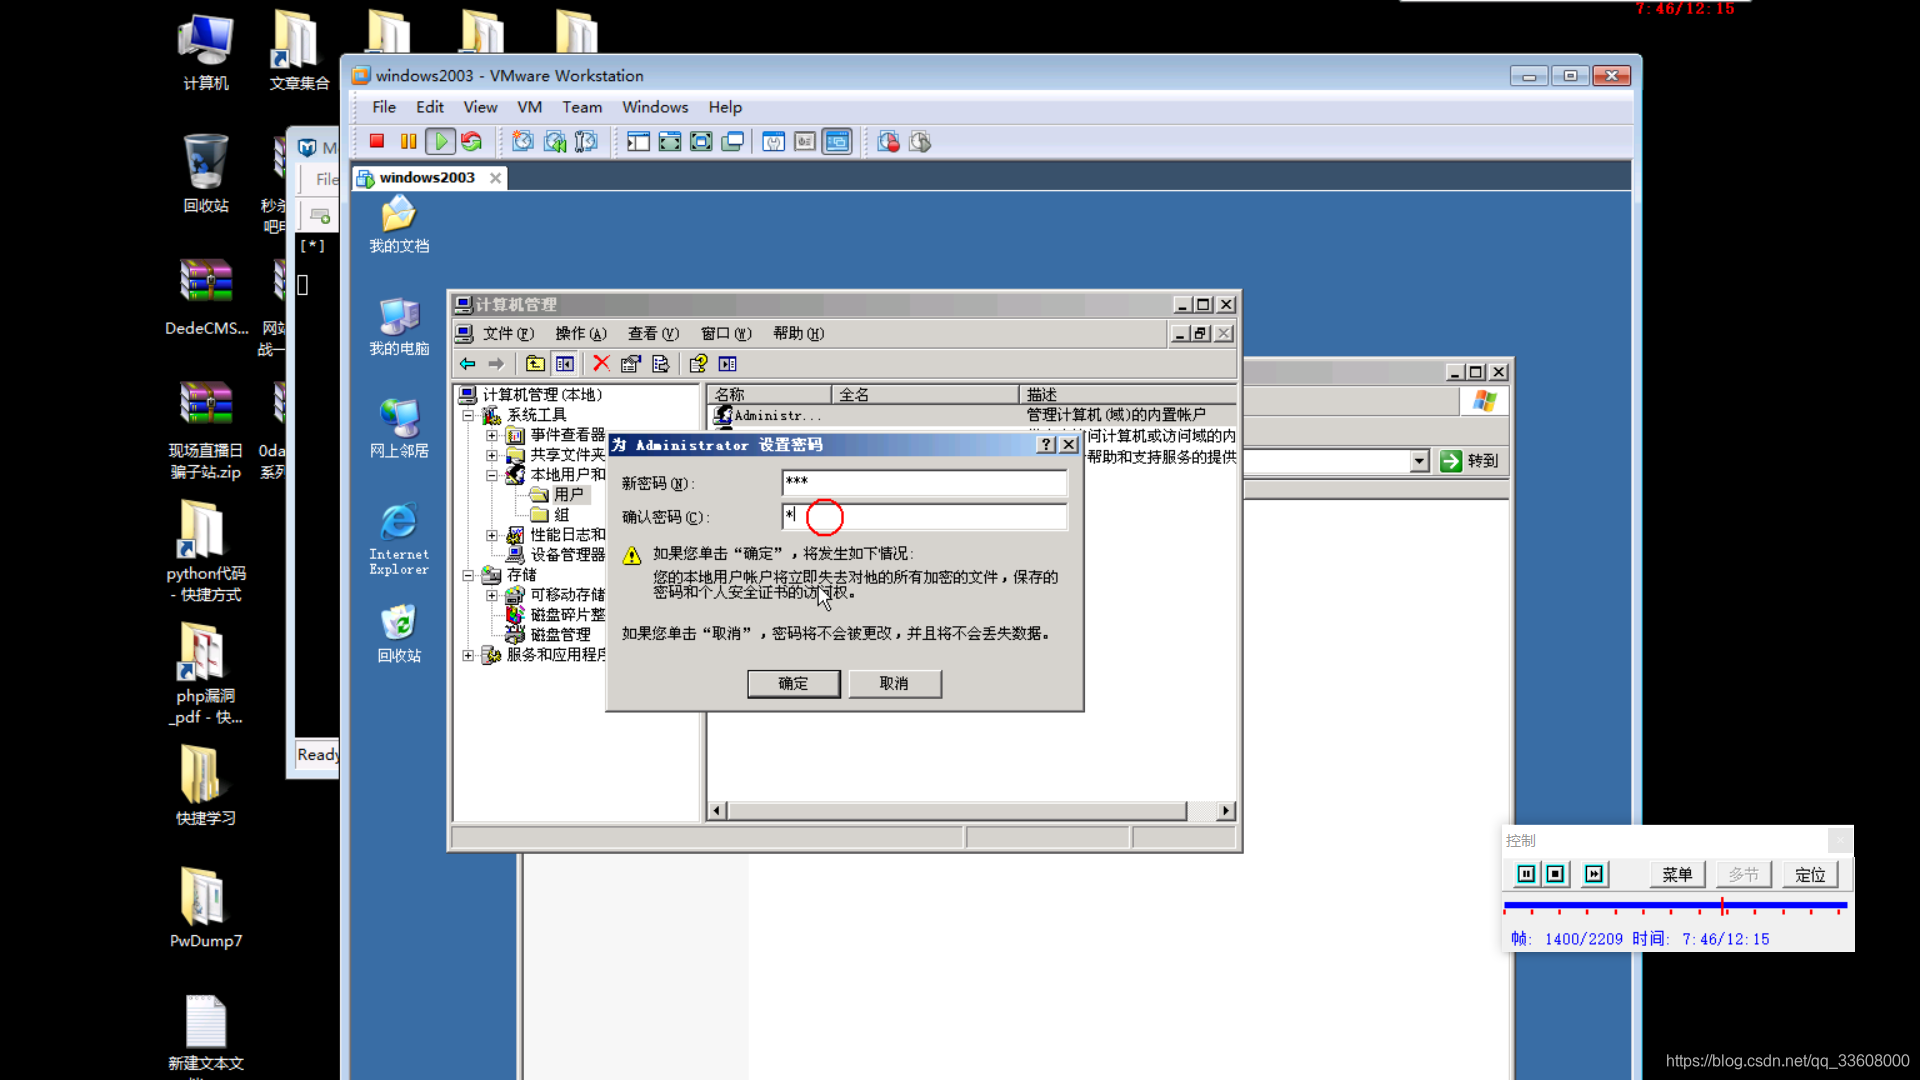Open the VMware File menu
The height and width of the screenshot is (1080, 1920).
coord(384,107)
